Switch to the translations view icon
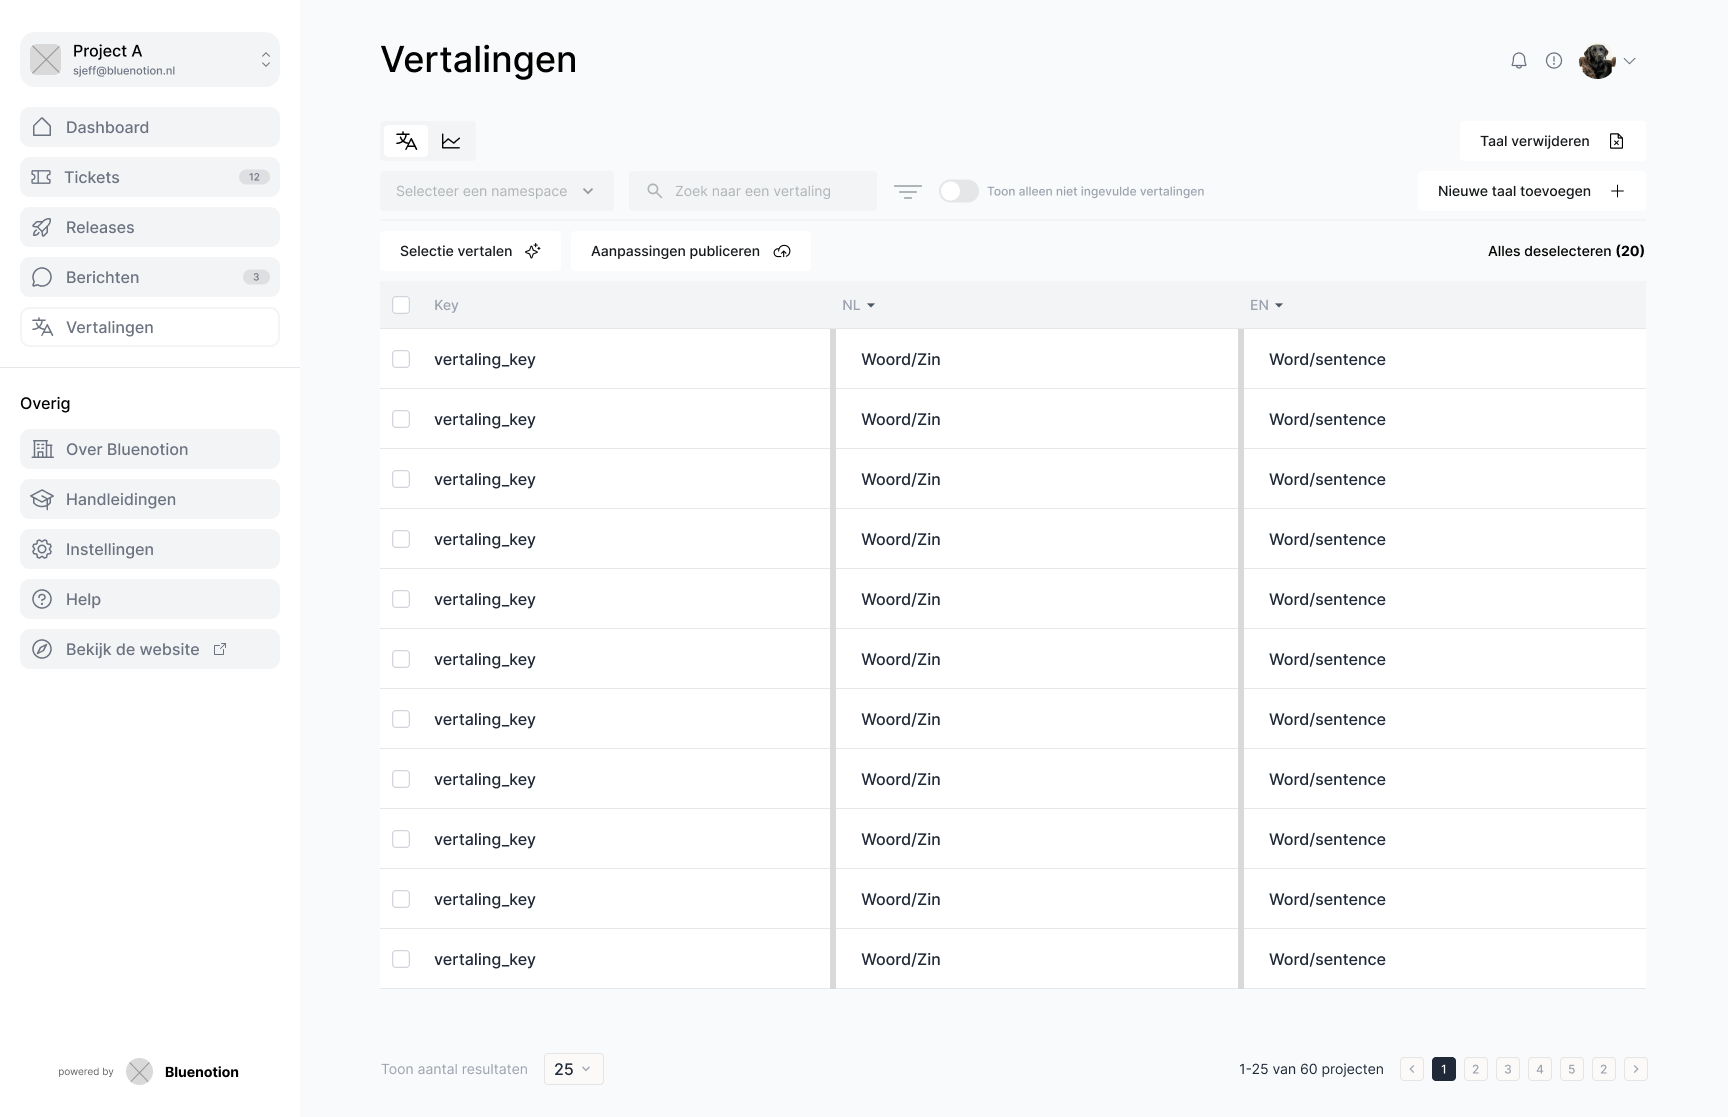 pos(406,141)
